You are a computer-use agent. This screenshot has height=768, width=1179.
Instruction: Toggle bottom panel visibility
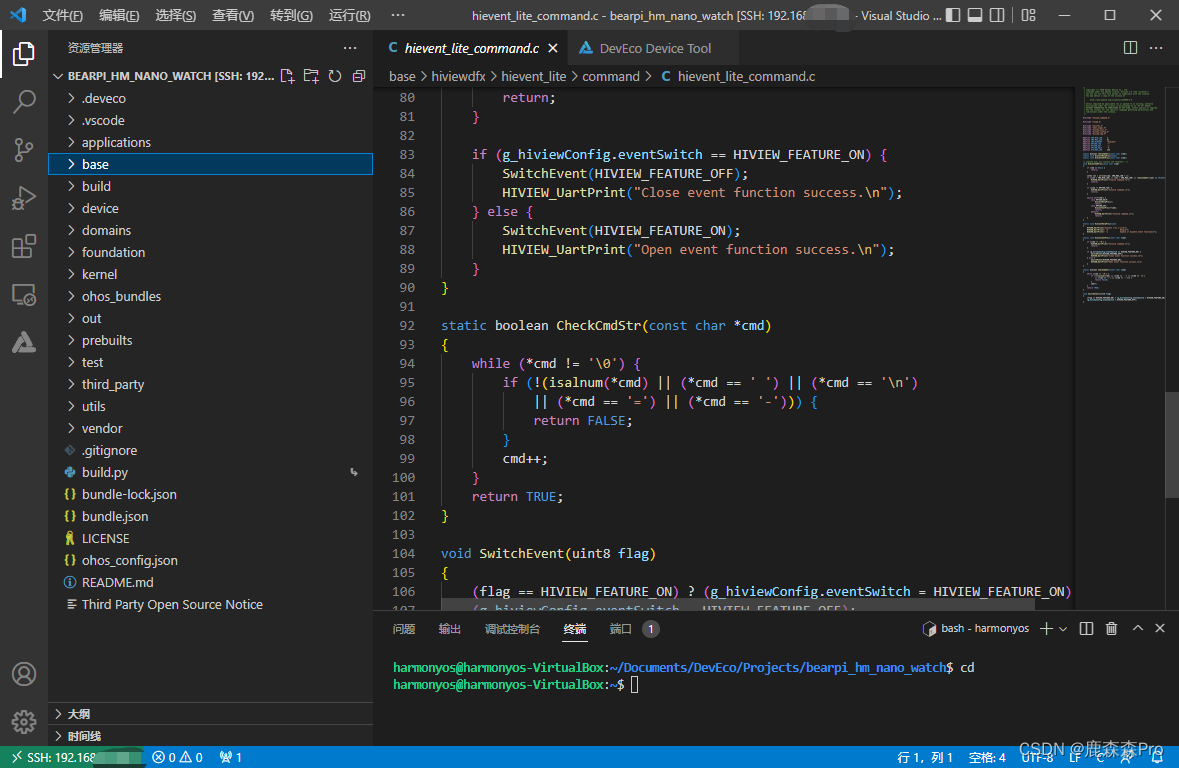(x=974, y=15)
